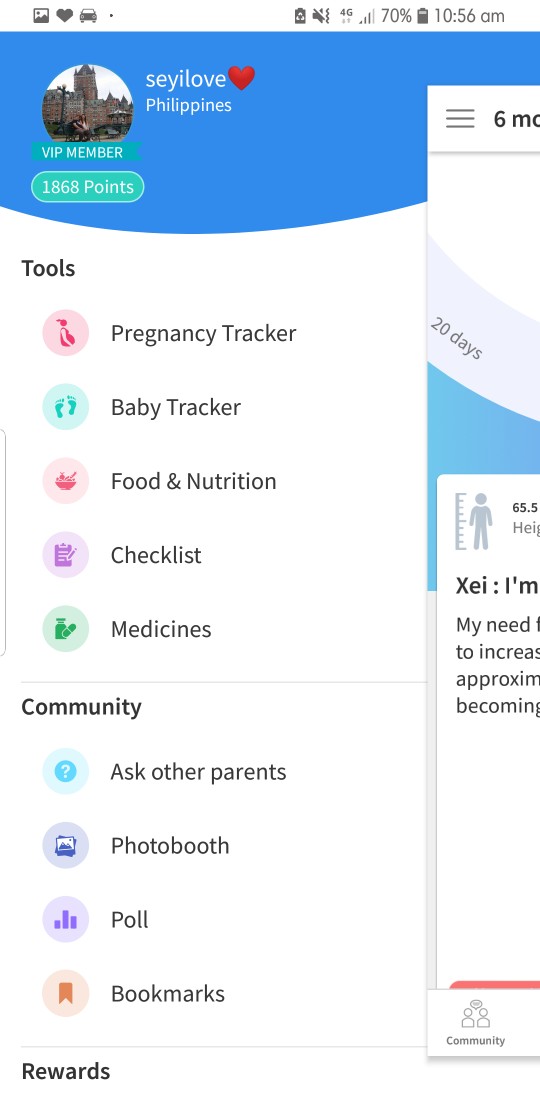Screen dimensions: 540x1110
Task: Open the Ask other parents label
Action: [x=198, y=772]
